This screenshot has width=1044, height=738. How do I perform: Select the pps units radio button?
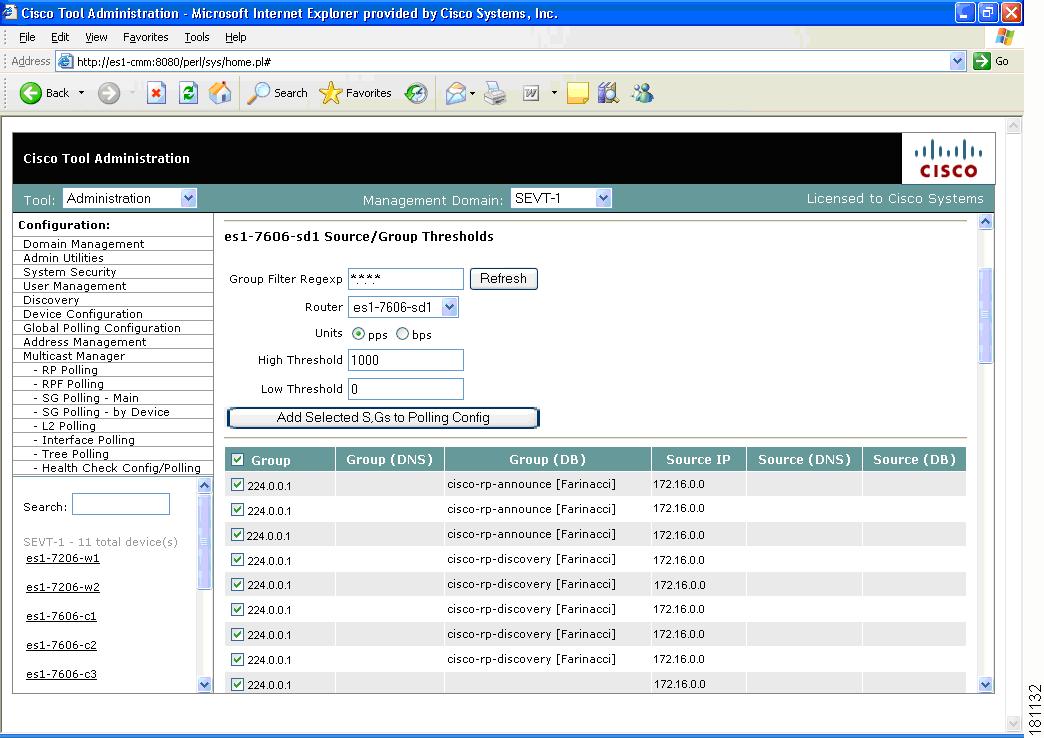(x=358, y=334)
